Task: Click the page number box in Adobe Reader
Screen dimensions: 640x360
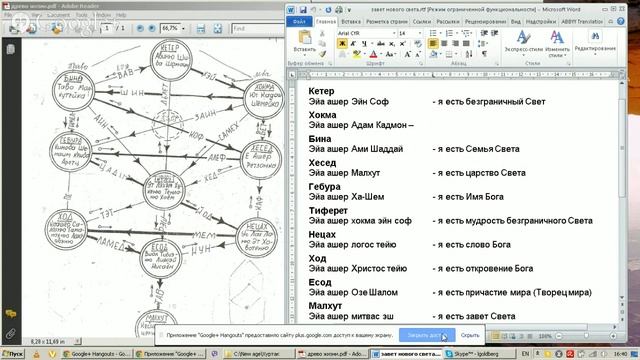Action: [107, 28]
